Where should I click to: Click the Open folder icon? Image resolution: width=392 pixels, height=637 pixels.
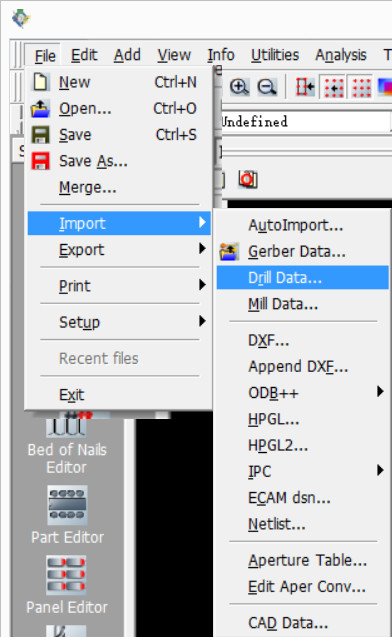click(x=40, y=108)
